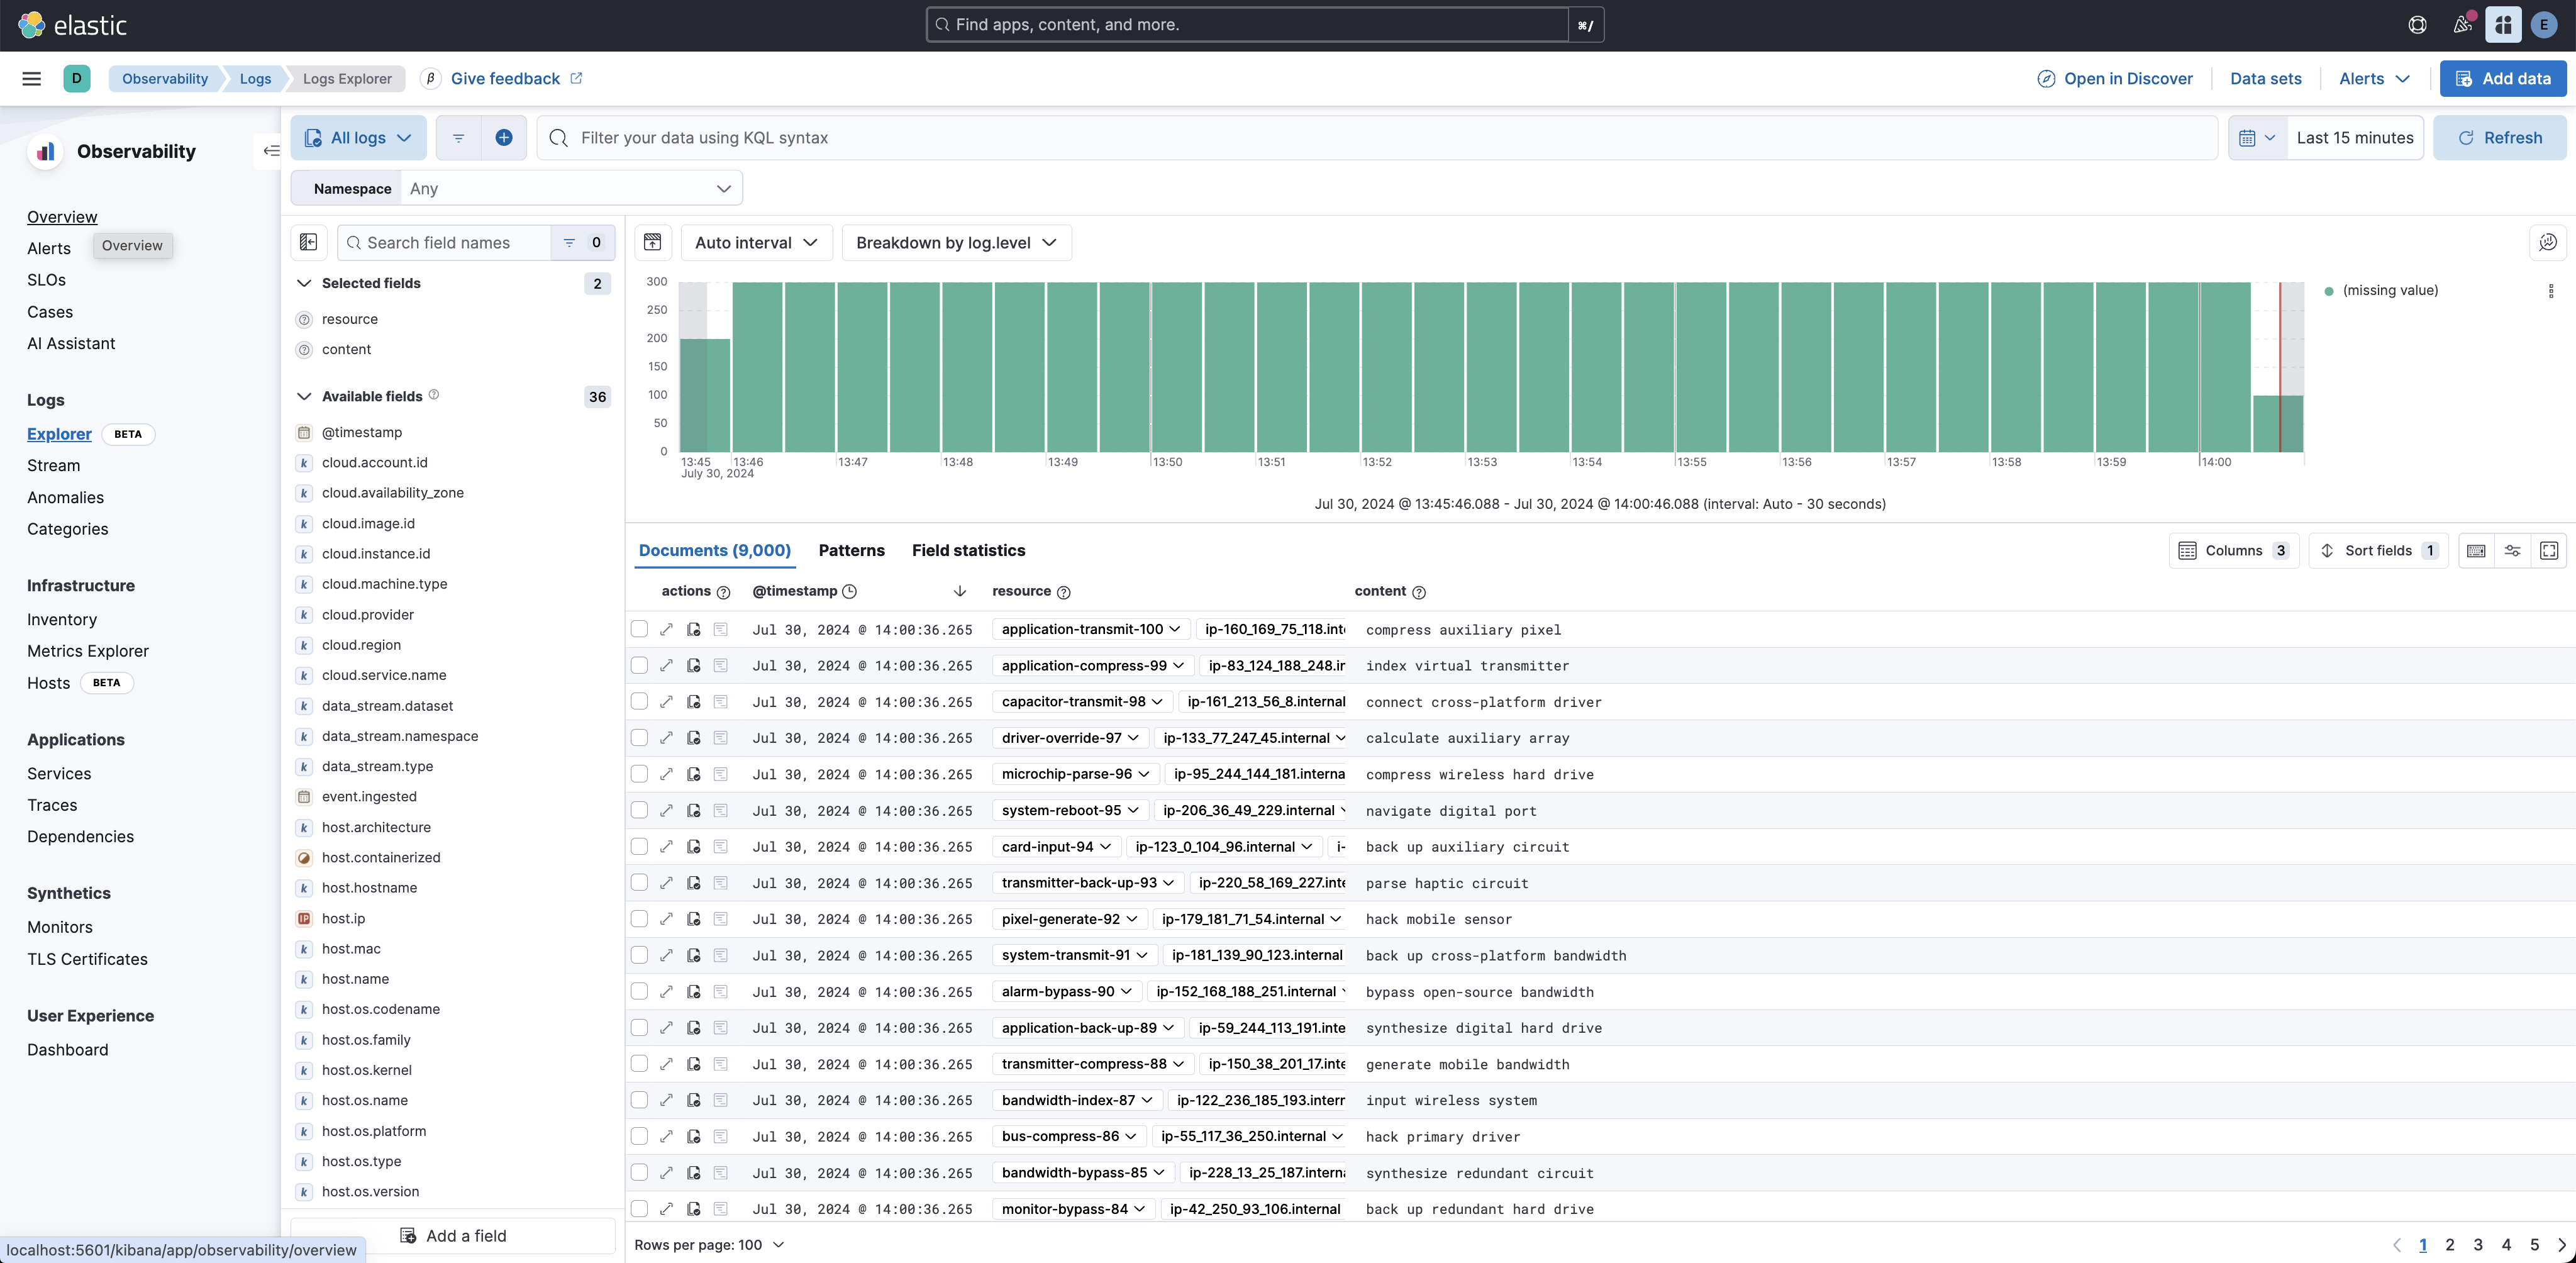
Task: Change Rows per page dropdown
Action: [710, 1245]
